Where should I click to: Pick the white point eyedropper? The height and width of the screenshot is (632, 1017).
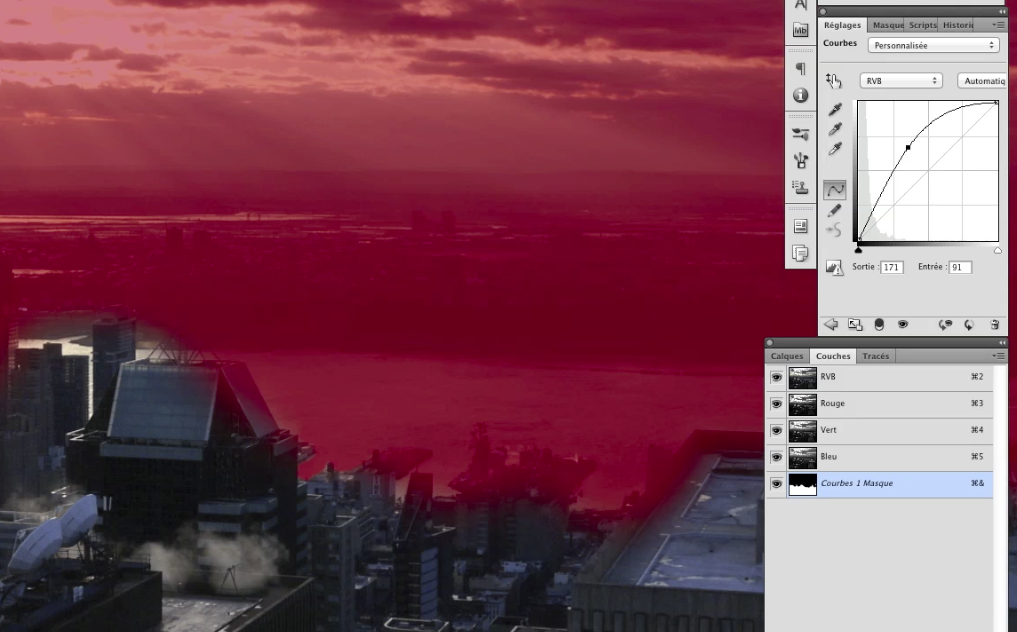835,149
